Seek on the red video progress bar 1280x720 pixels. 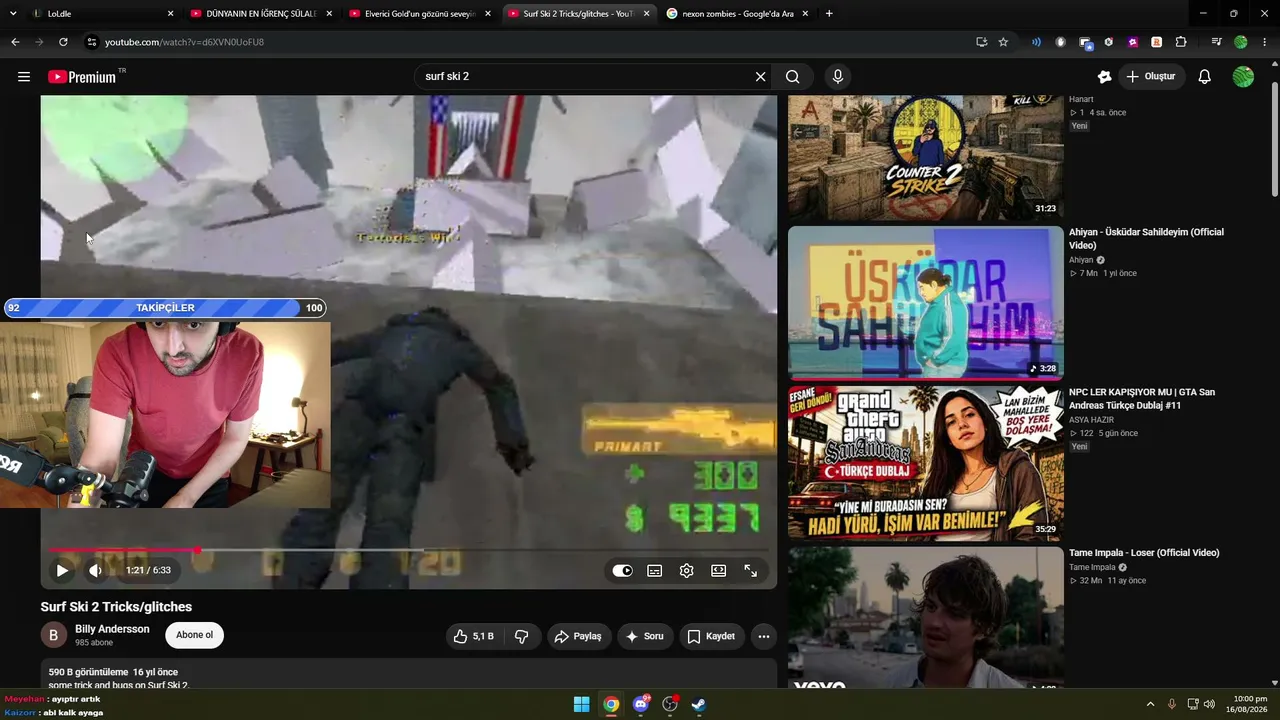[408, 550]
